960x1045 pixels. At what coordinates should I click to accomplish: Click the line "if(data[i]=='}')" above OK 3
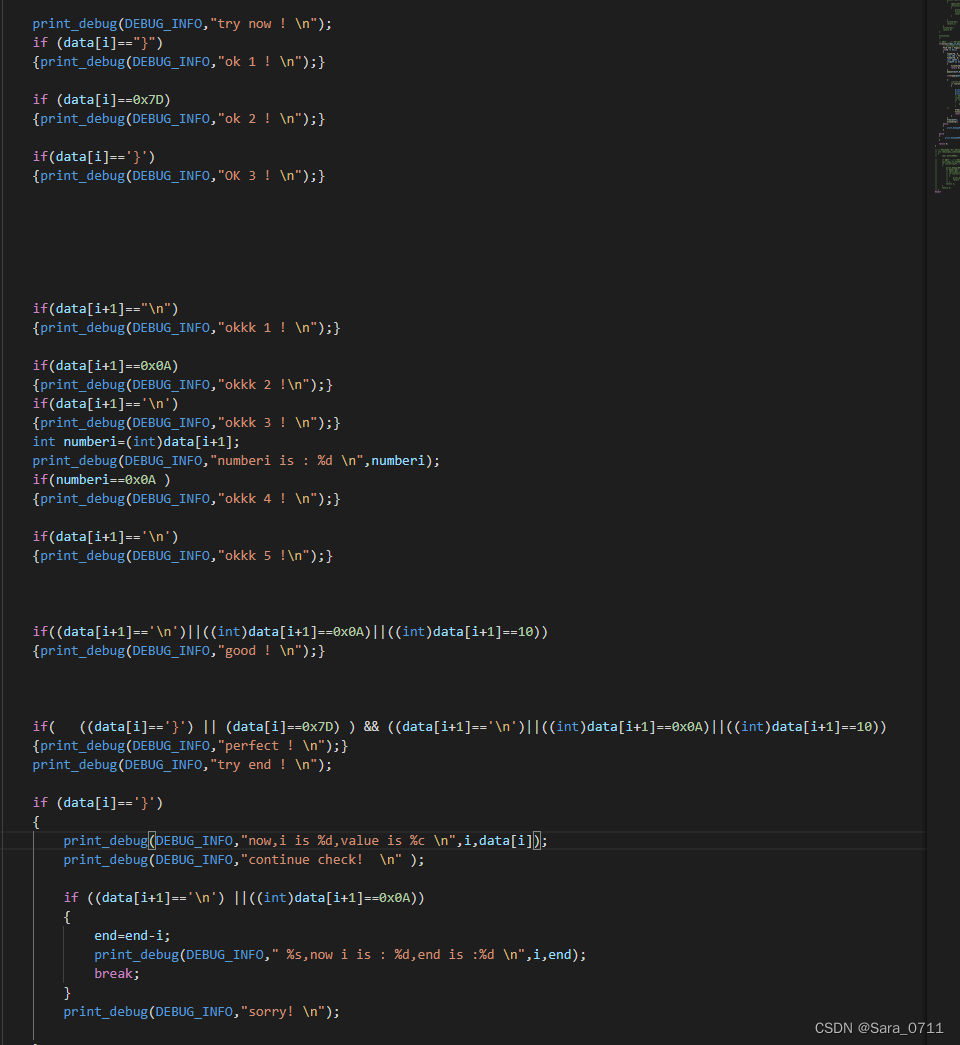tap(94, 157)
